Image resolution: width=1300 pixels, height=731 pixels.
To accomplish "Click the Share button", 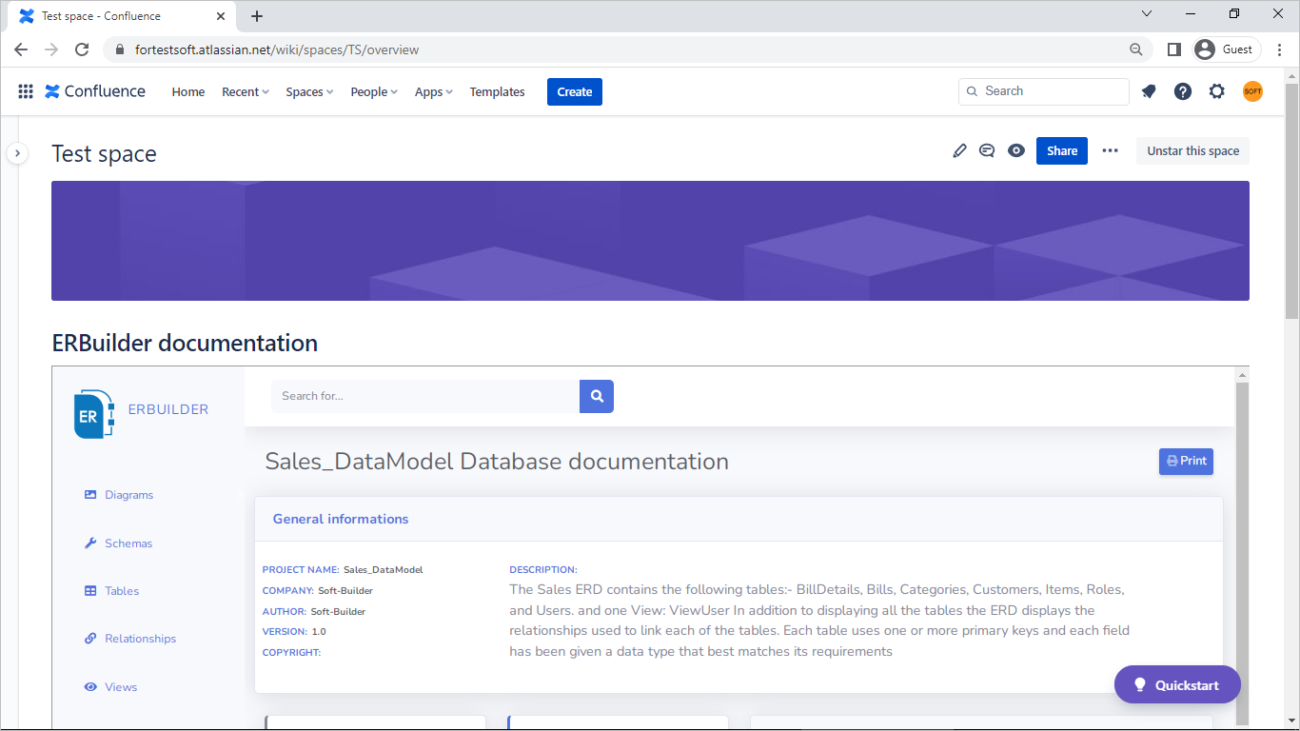I will [1061, 151].
